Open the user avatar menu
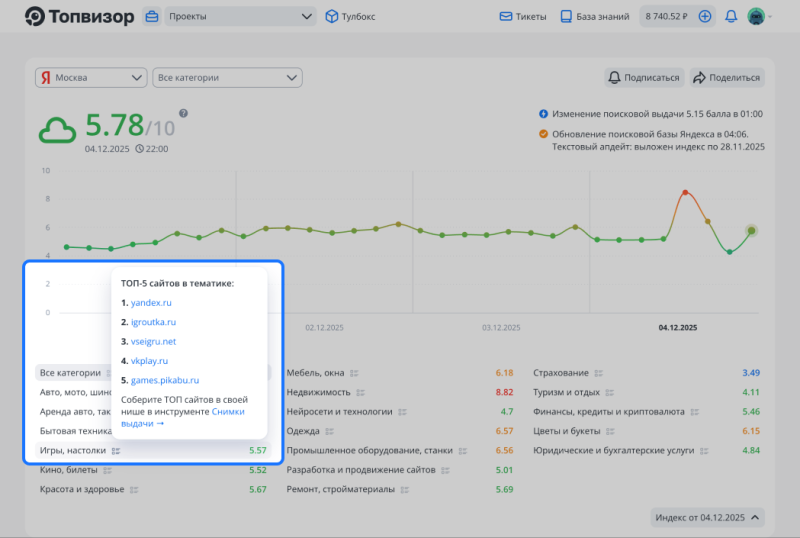The height and width of the screenshot is (538, 800). tap(757, 17)
